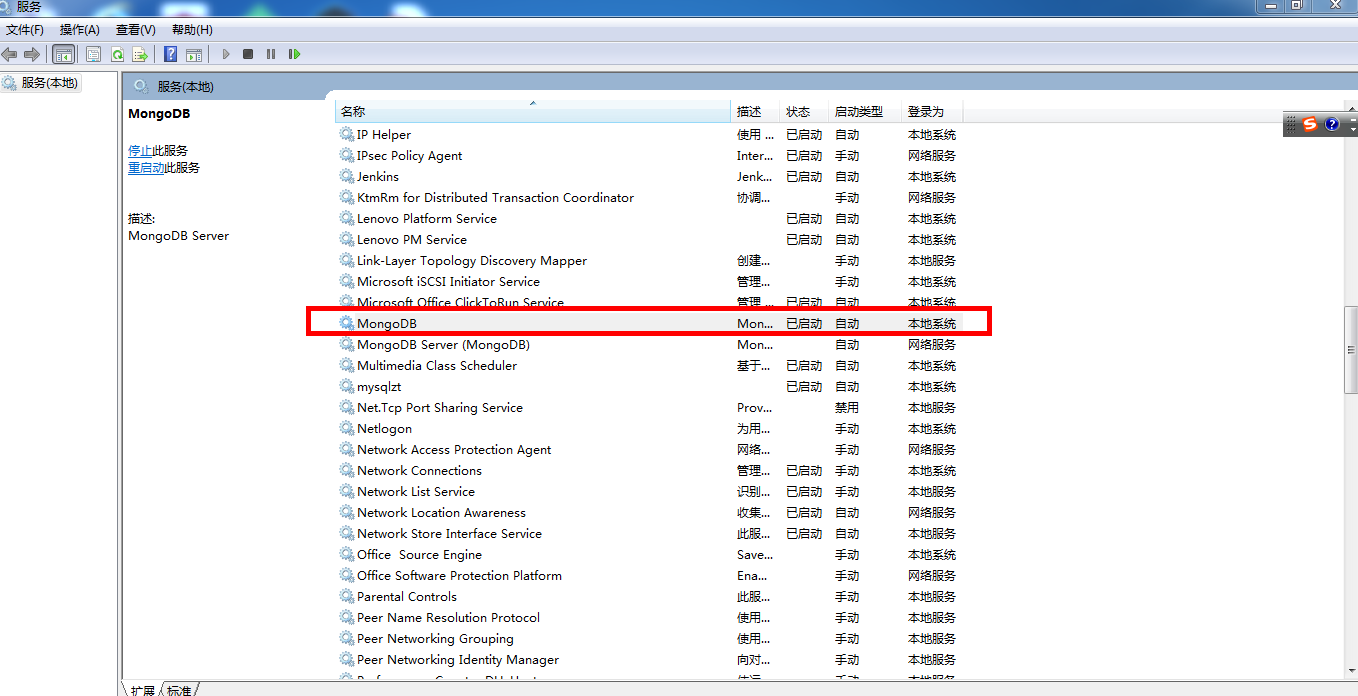Click the Pause Service toolbar icon
The width and height of the screenshot is (1358, 696).
click(271, 54)
